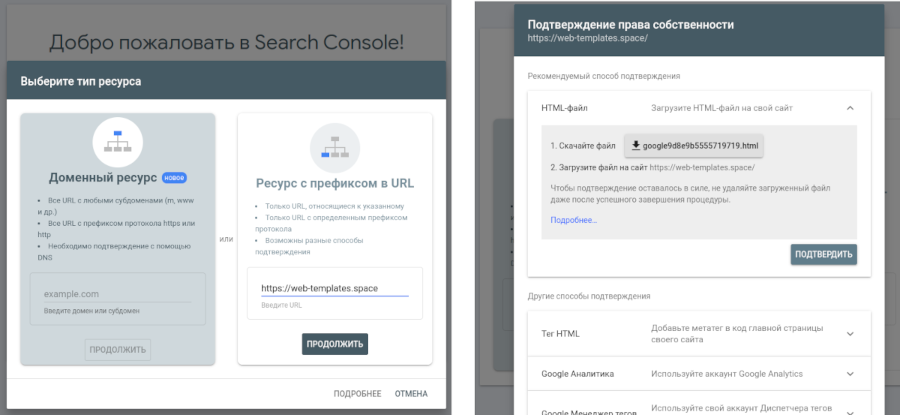Click the ПОДТВЕРДИТЬ button
The image size is (900, 415).
click(823, 254)
